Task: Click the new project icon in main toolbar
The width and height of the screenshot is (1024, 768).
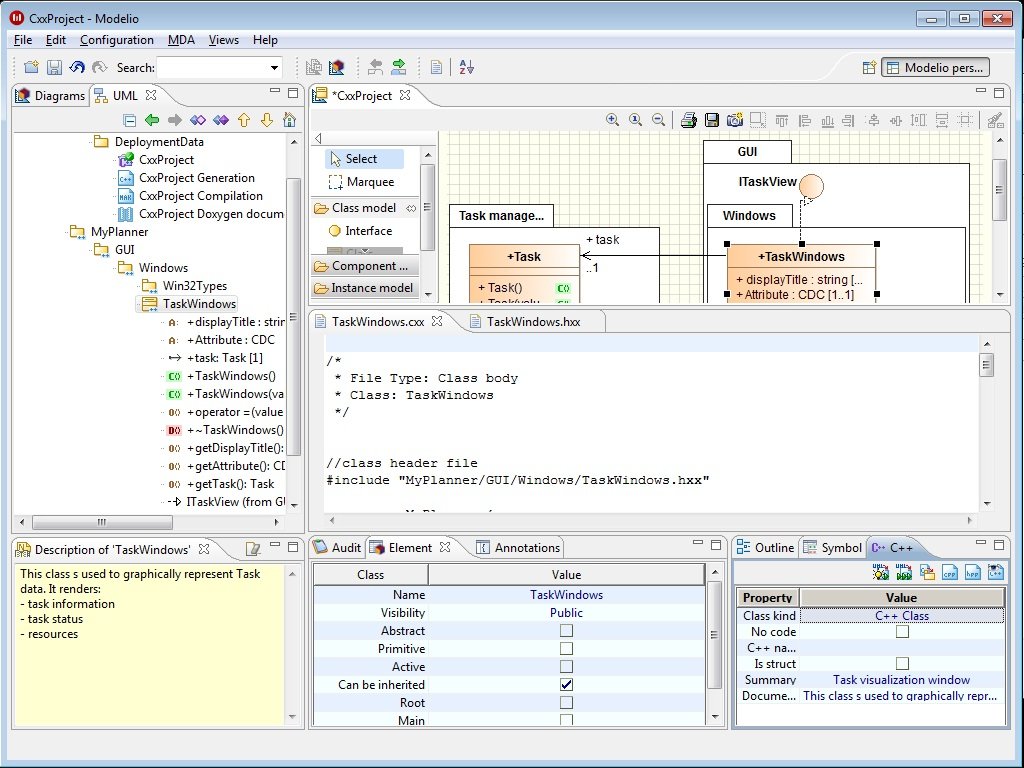Action: pyautogui.click(x=31, y=67)
